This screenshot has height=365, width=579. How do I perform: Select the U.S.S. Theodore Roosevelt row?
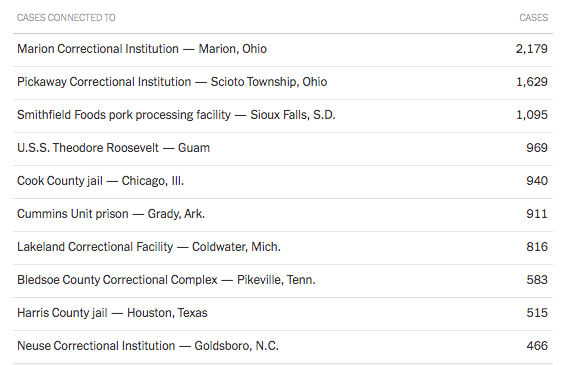click(283, 149)
